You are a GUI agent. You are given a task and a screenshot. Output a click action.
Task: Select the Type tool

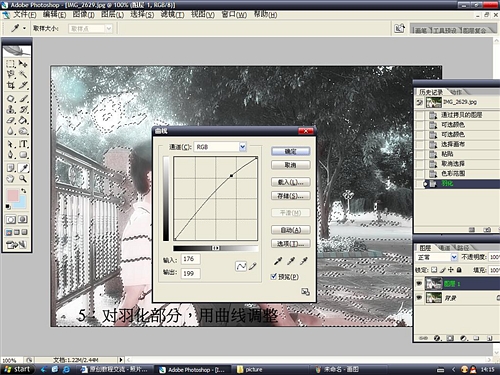23,144
